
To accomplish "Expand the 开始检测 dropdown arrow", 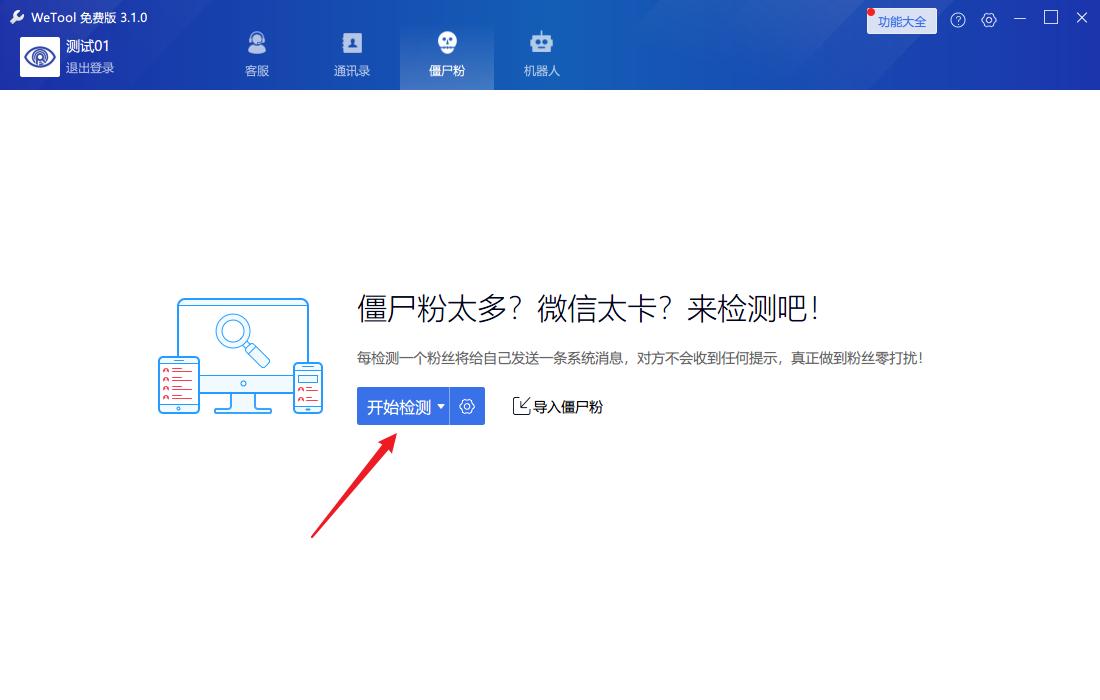I will 440,407.
